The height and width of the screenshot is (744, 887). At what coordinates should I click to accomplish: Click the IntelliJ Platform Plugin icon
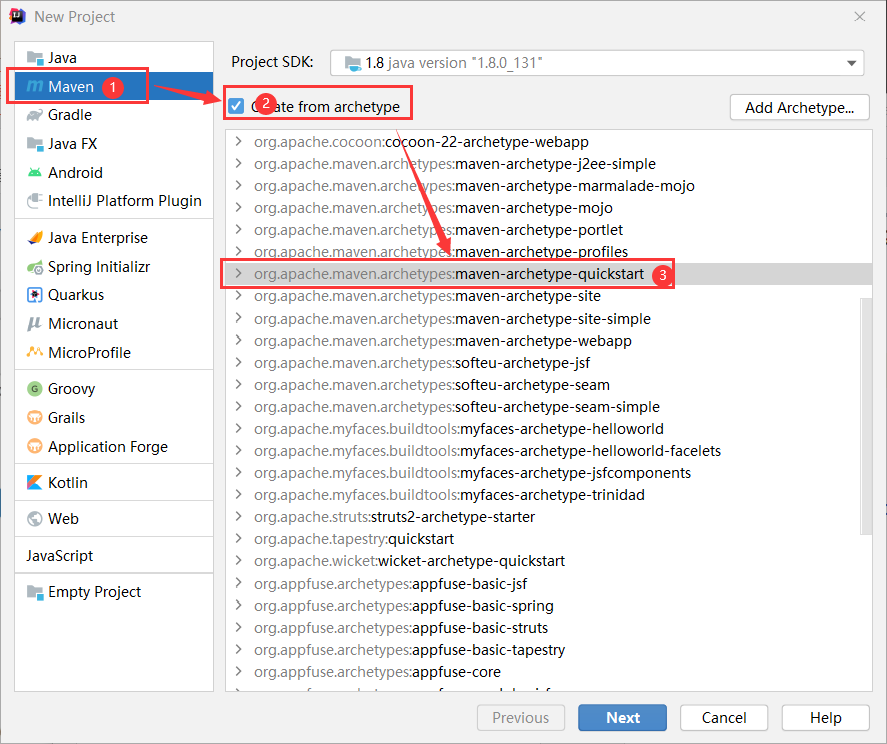coord(35,201)
